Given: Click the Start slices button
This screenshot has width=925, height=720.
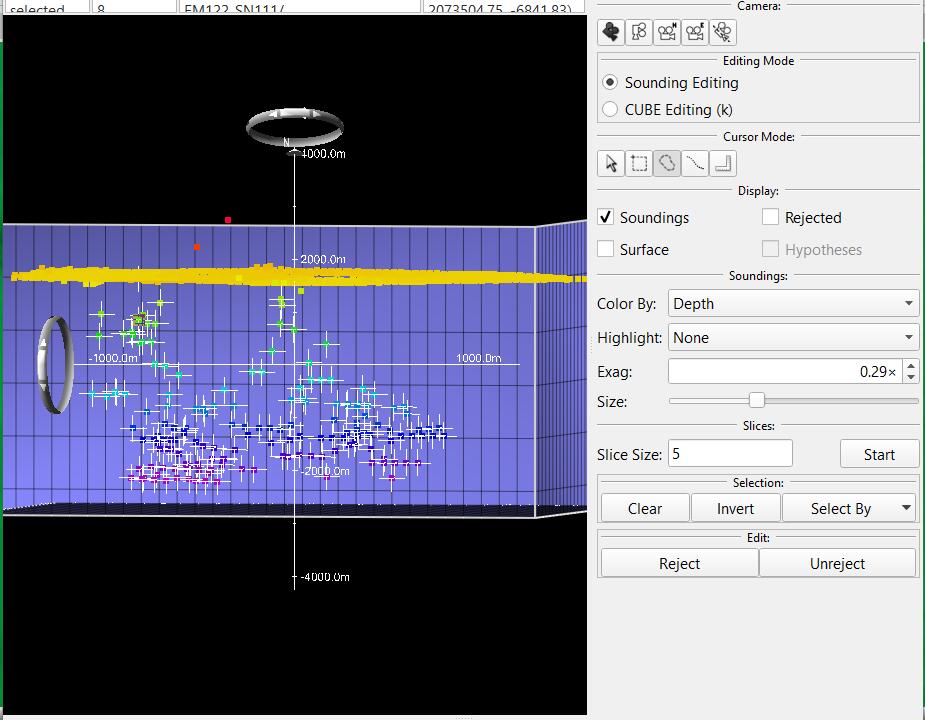Looking at the screenshot, I should 879,454.
